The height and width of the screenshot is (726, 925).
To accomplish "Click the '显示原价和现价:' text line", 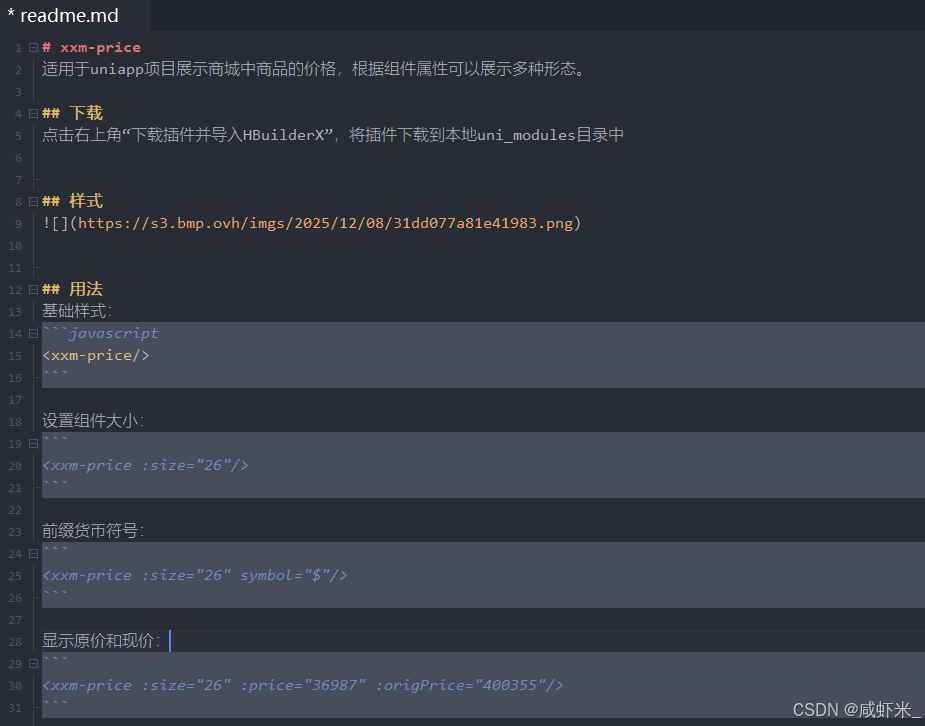I will tap(101, 640).
